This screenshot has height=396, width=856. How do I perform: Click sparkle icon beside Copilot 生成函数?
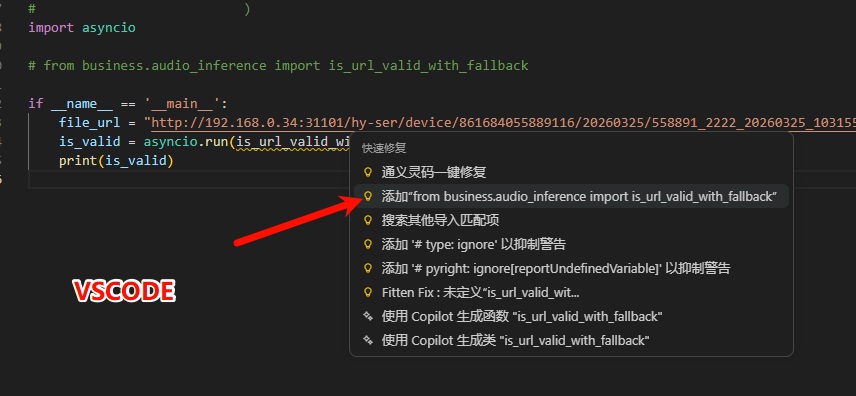coord(368,316)
